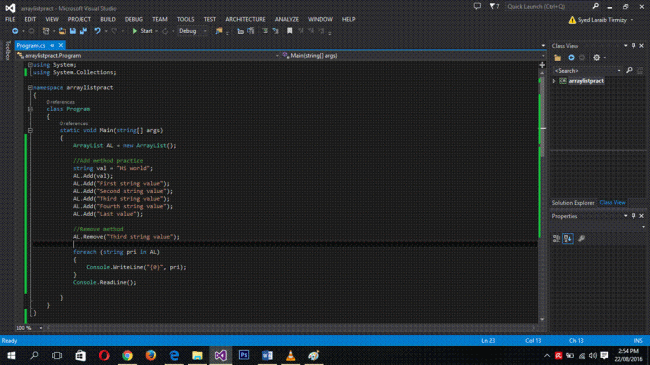650x365 pixels.
Task: Click the Class View New Folder icon
Action: click(558, 58)
